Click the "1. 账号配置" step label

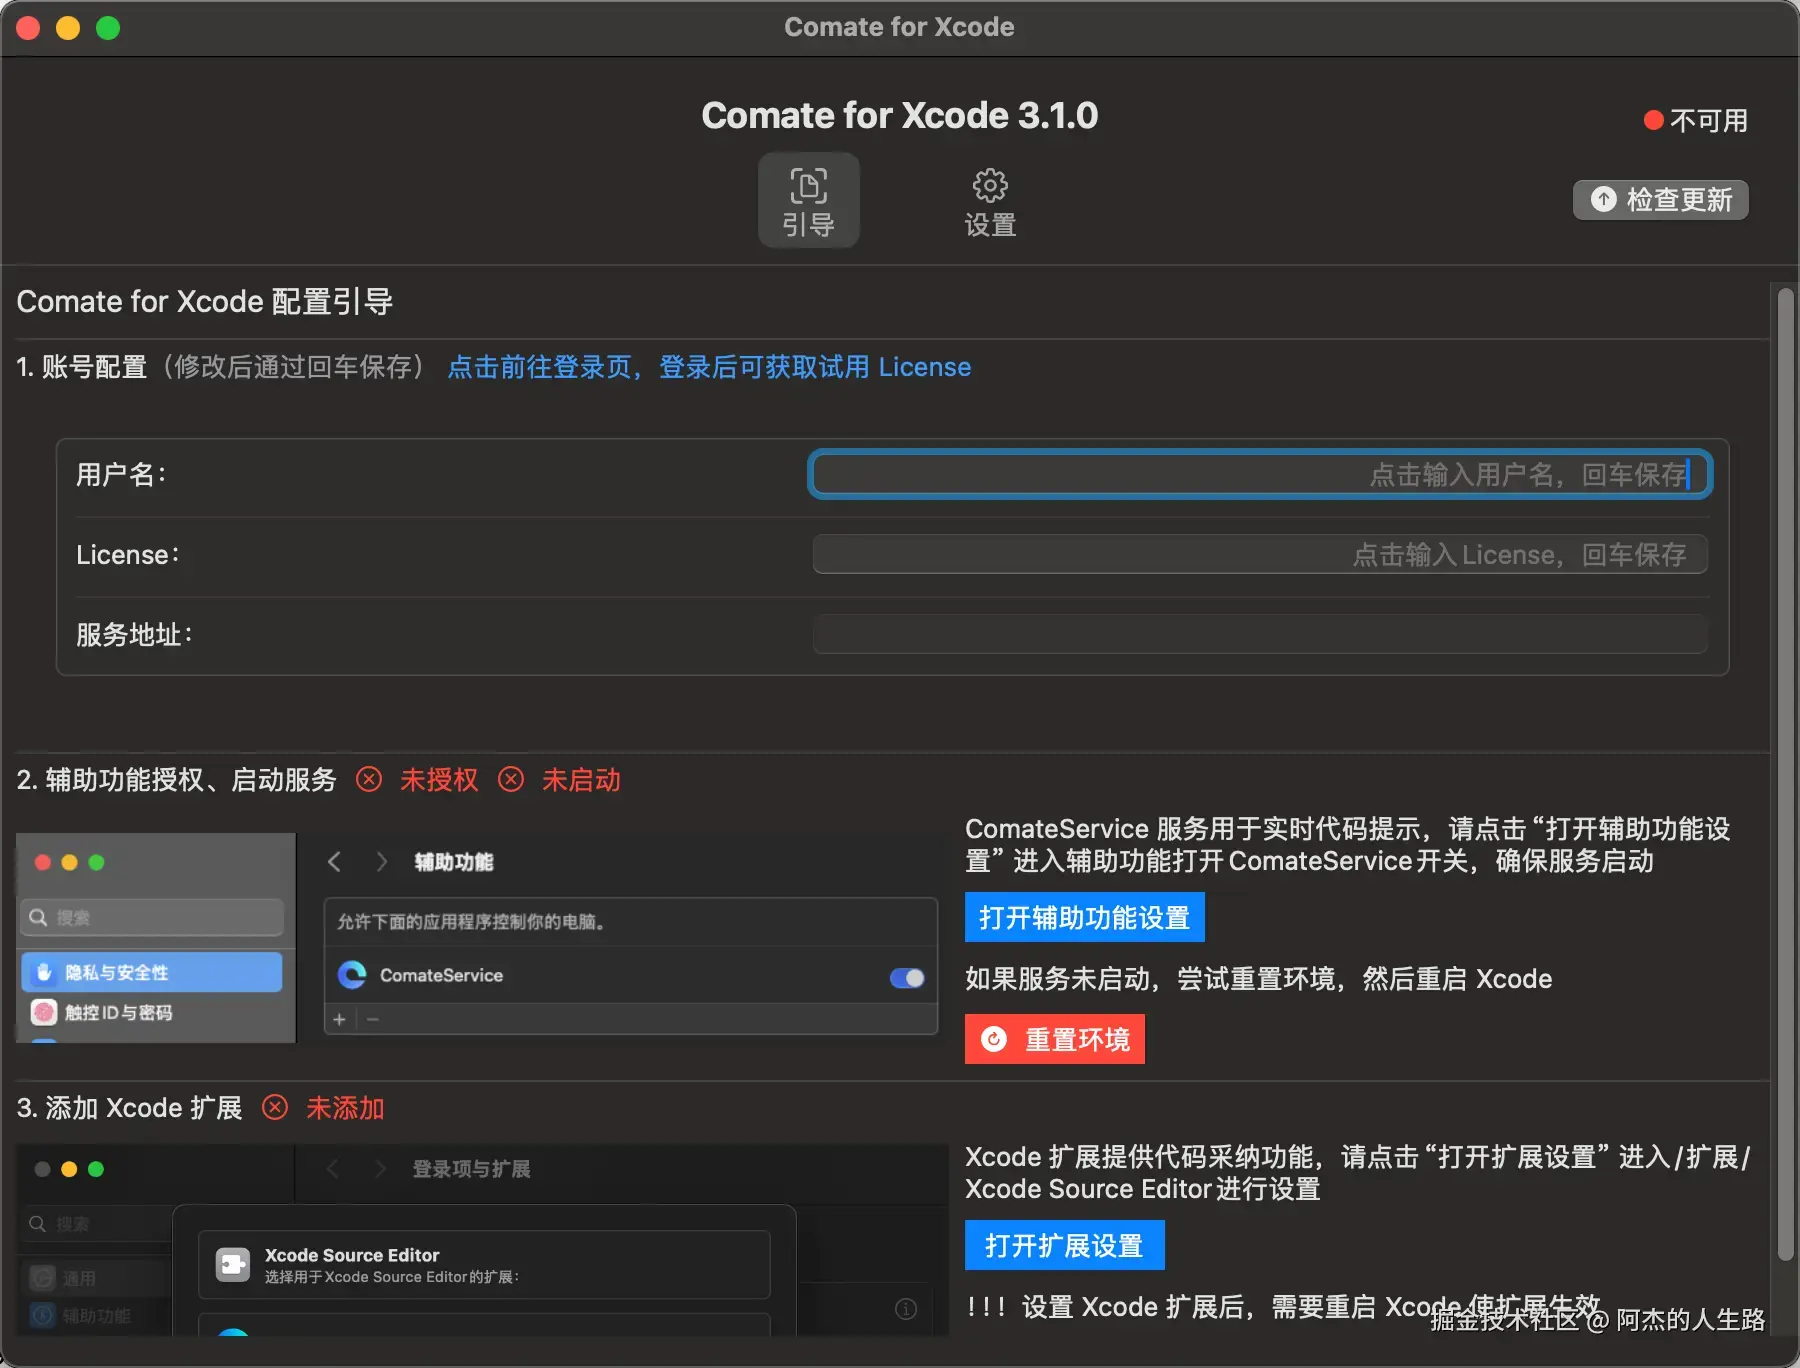(82, 367)
